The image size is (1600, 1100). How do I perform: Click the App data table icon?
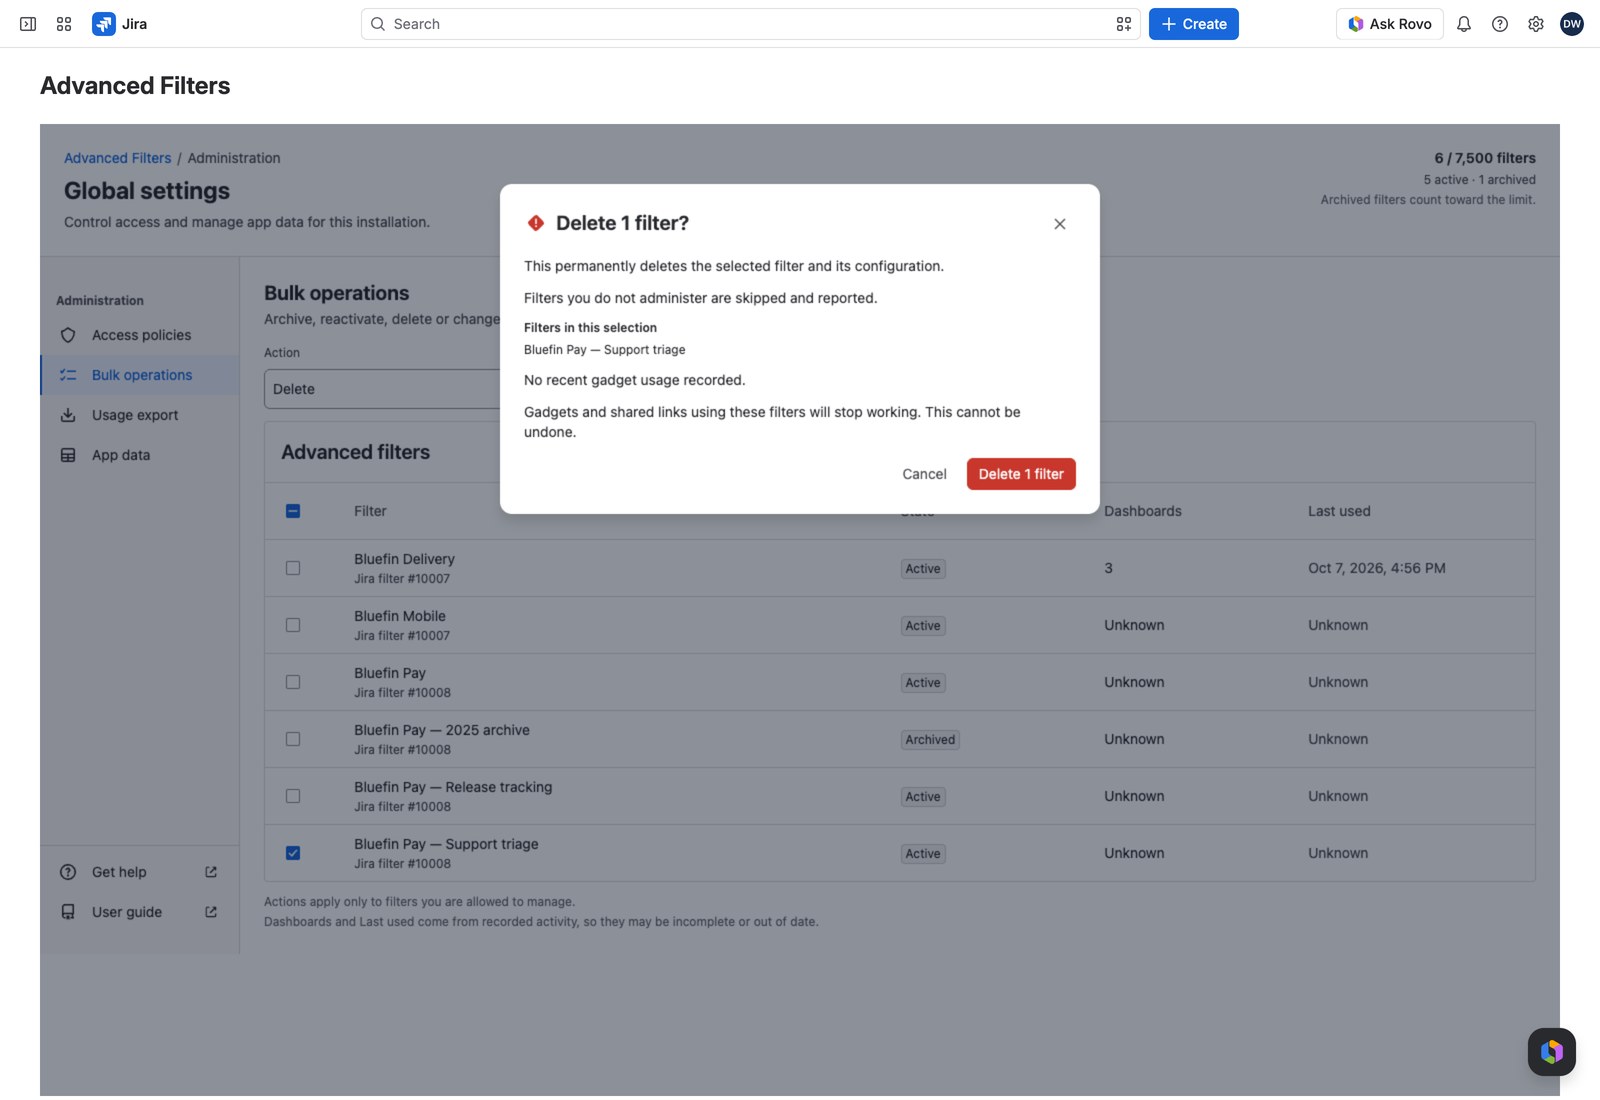pyautogui.click(x=68, y=455)
